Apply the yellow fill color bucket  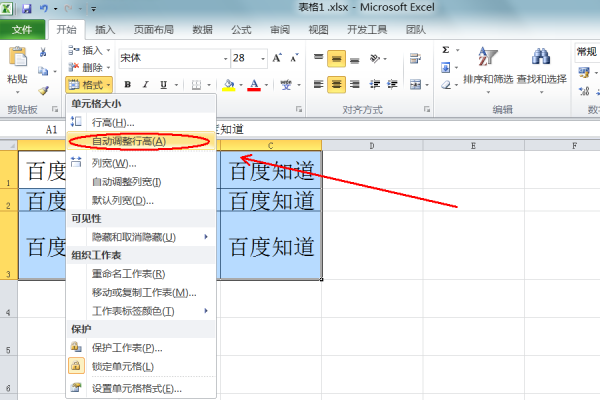click(229, 85)
